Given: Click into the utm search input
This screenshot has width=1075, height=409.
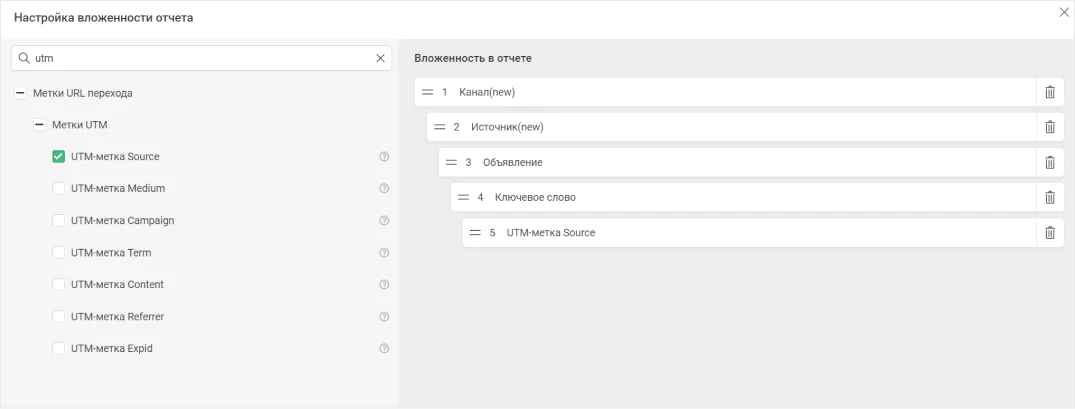Looking at the screenshot, I should pos(200,58).
